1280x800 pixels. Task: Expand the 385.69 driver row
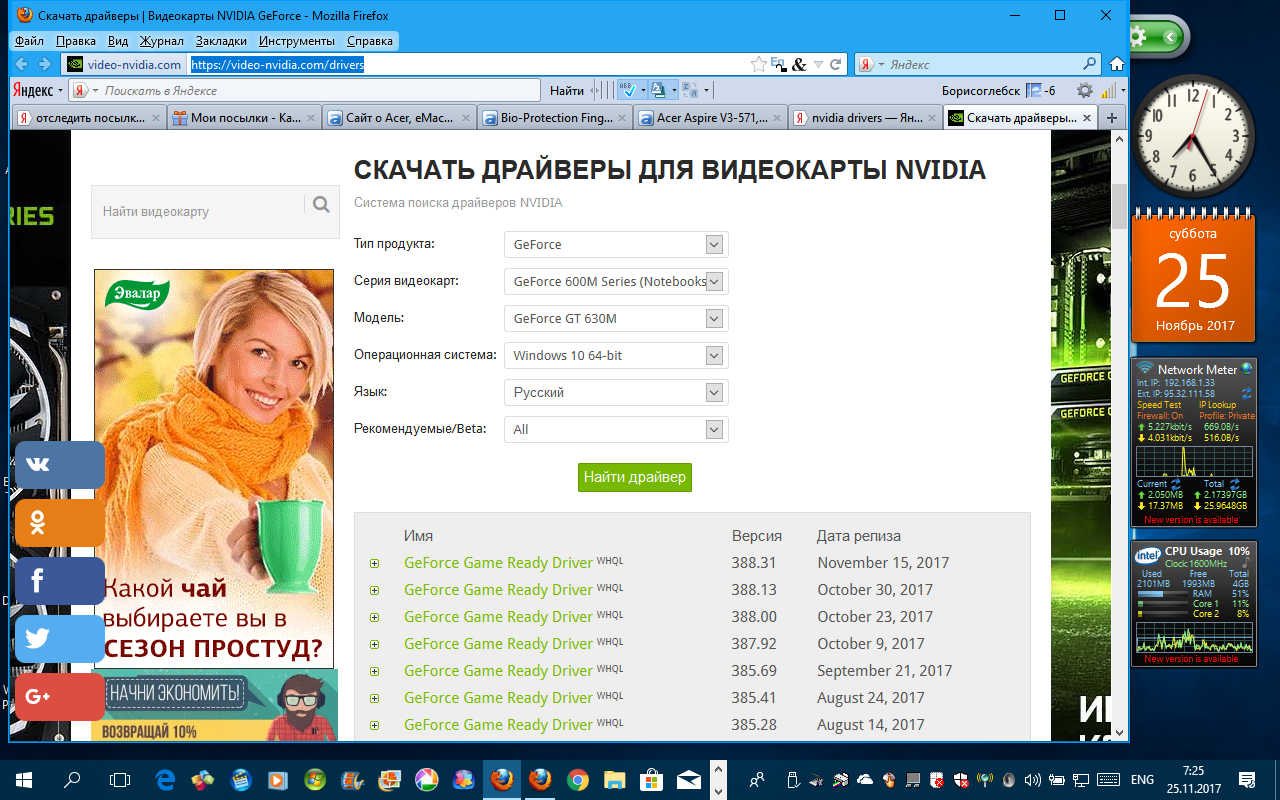(x=375, y=671)
